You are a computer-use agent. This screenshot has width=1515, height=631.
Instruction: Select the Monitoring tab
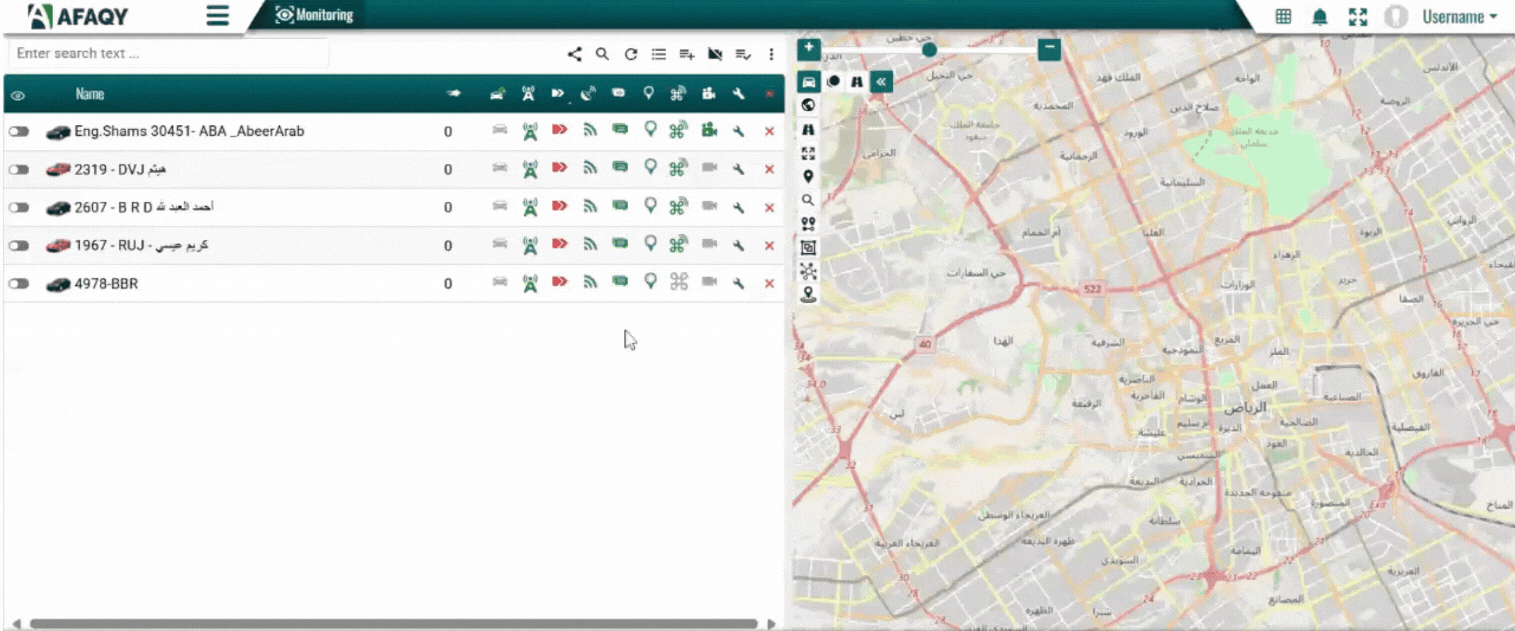click(314, 15)
